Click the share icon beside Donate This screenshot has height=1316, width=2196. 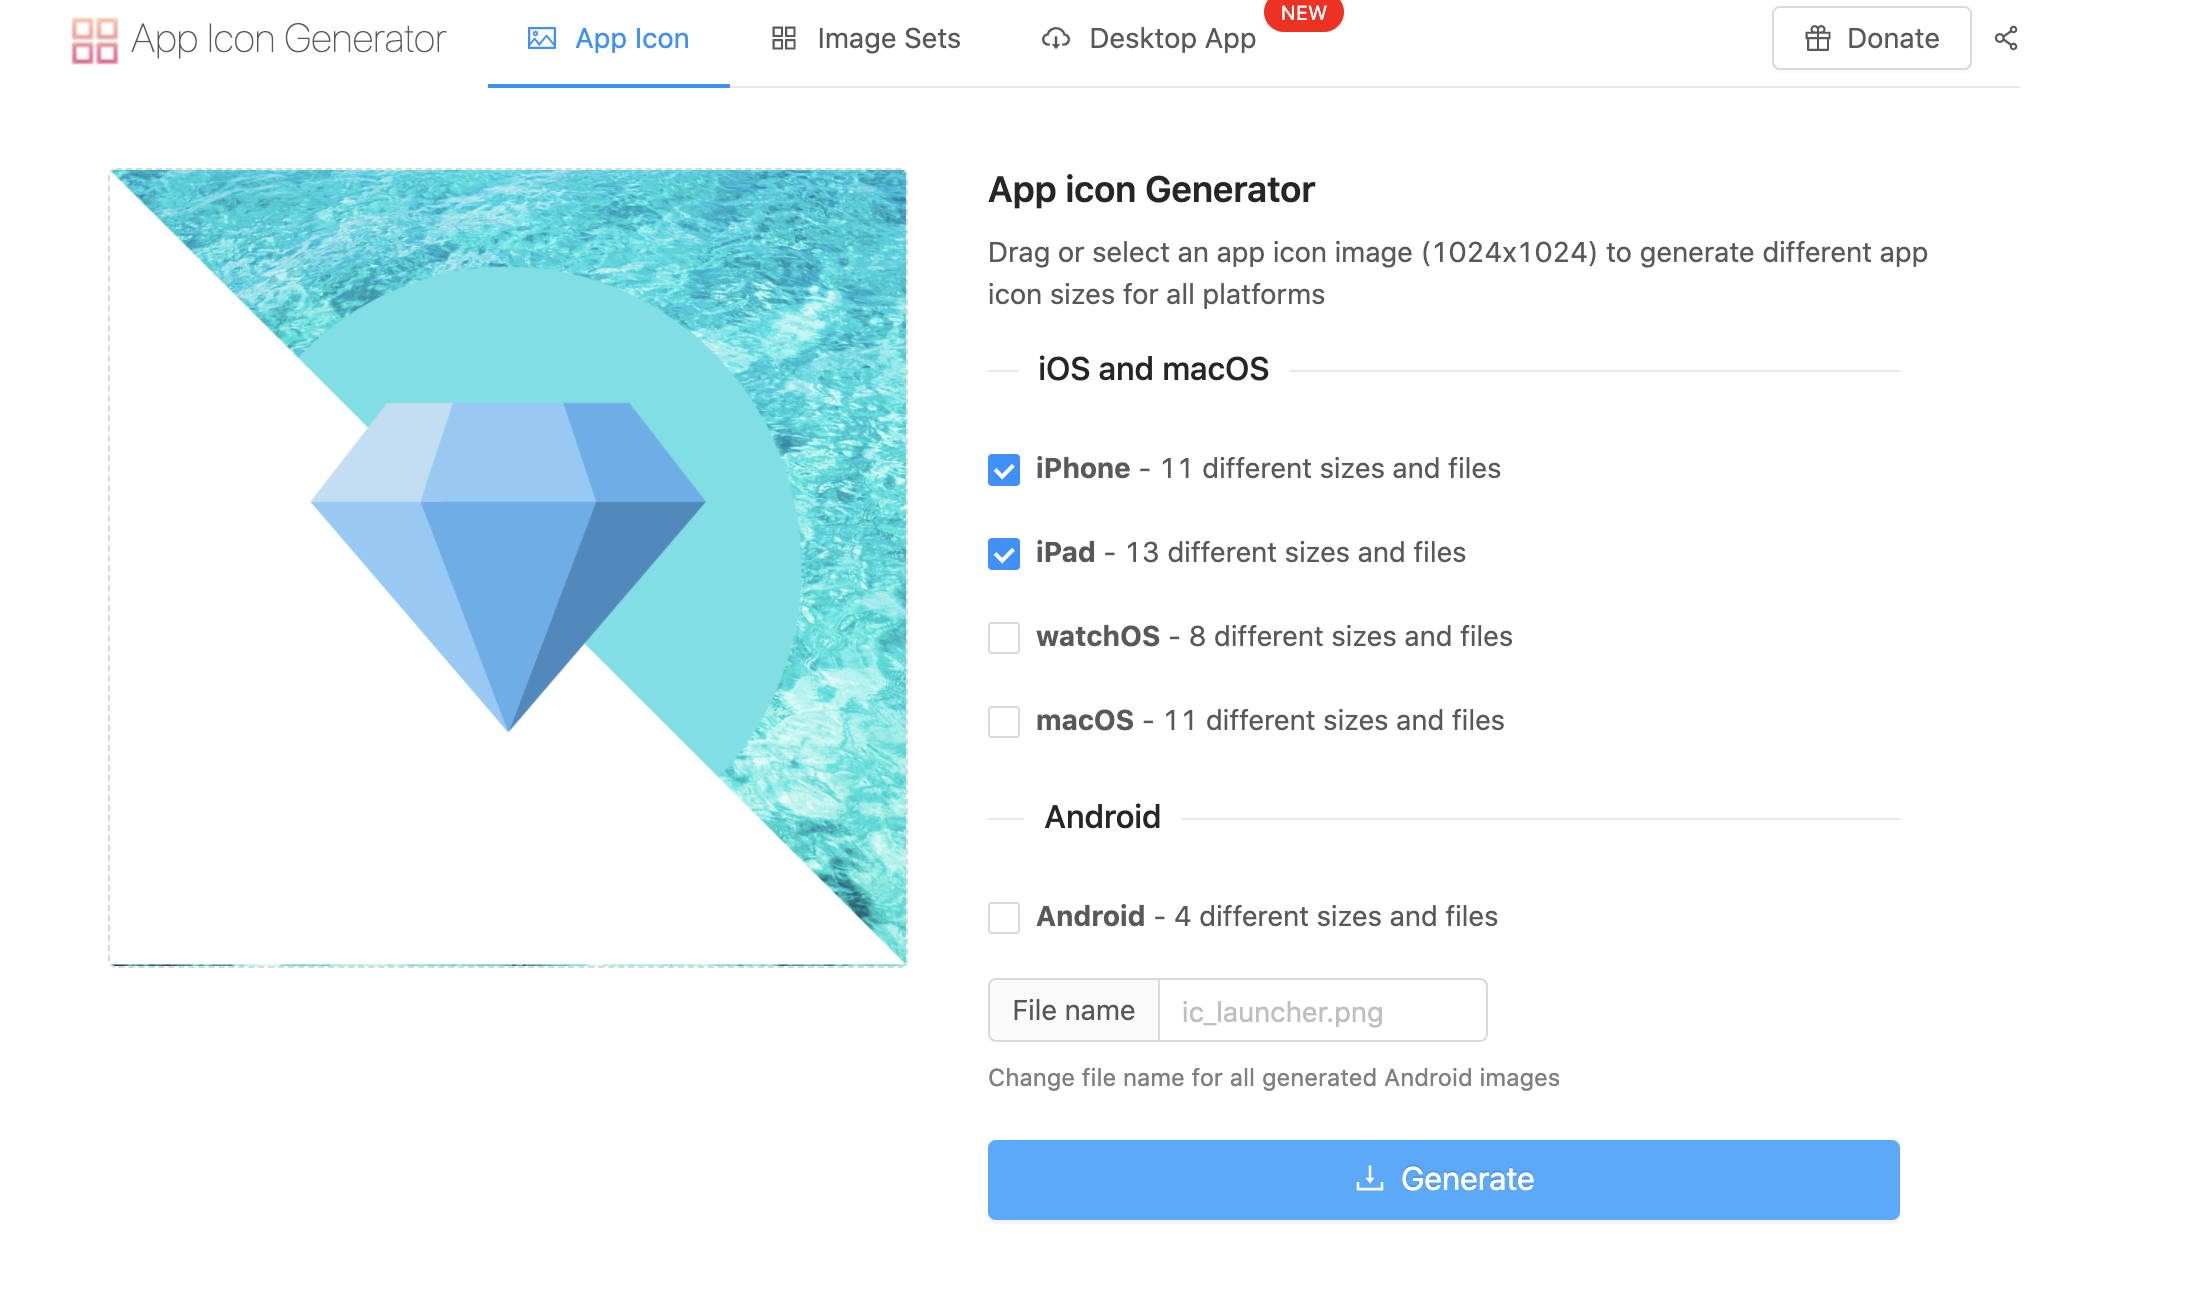point(2006,38)
